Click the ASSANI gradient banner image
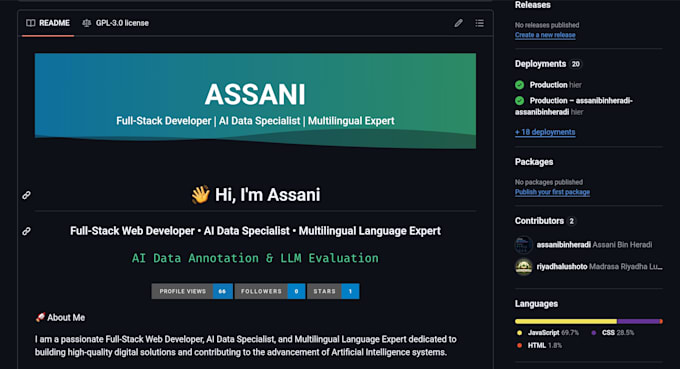 pyautogui.click(x=255, y=101)
